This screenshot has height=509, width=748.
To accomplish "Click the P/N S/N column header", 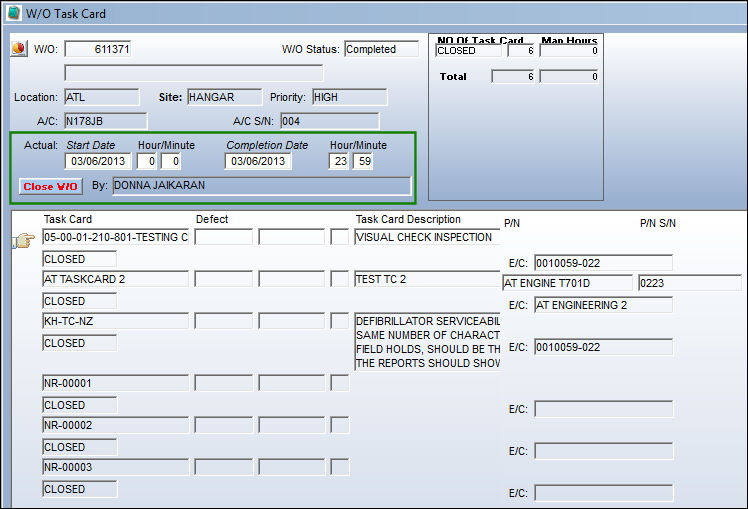I will 658,223.
